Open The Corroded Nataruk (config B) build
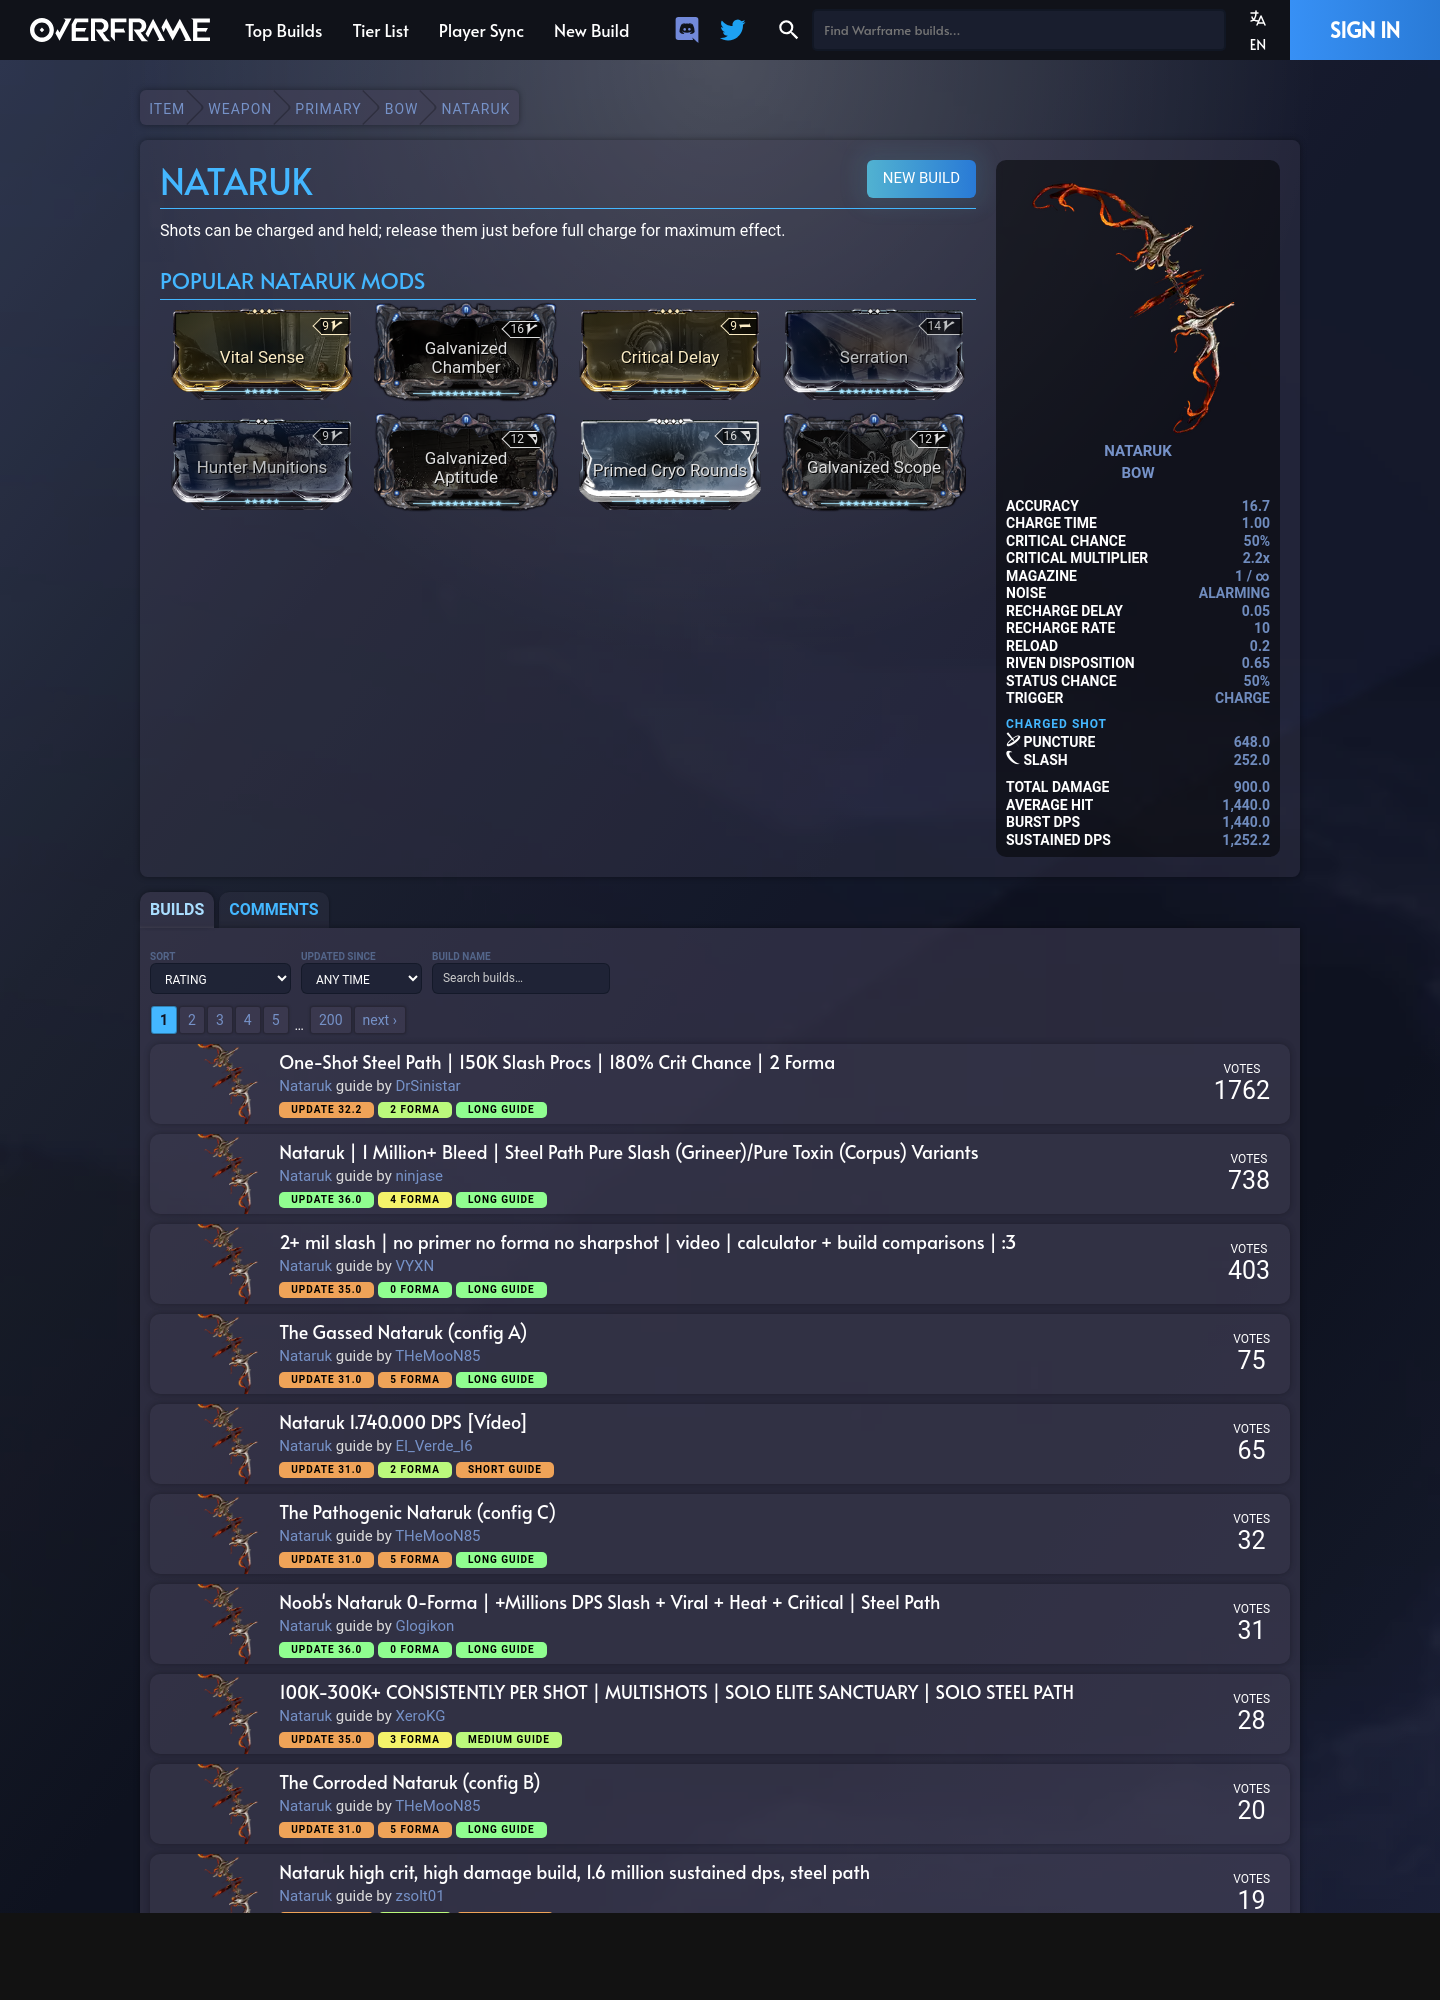Viewport: 1440px width, 2000px height. pos(410,1783)
